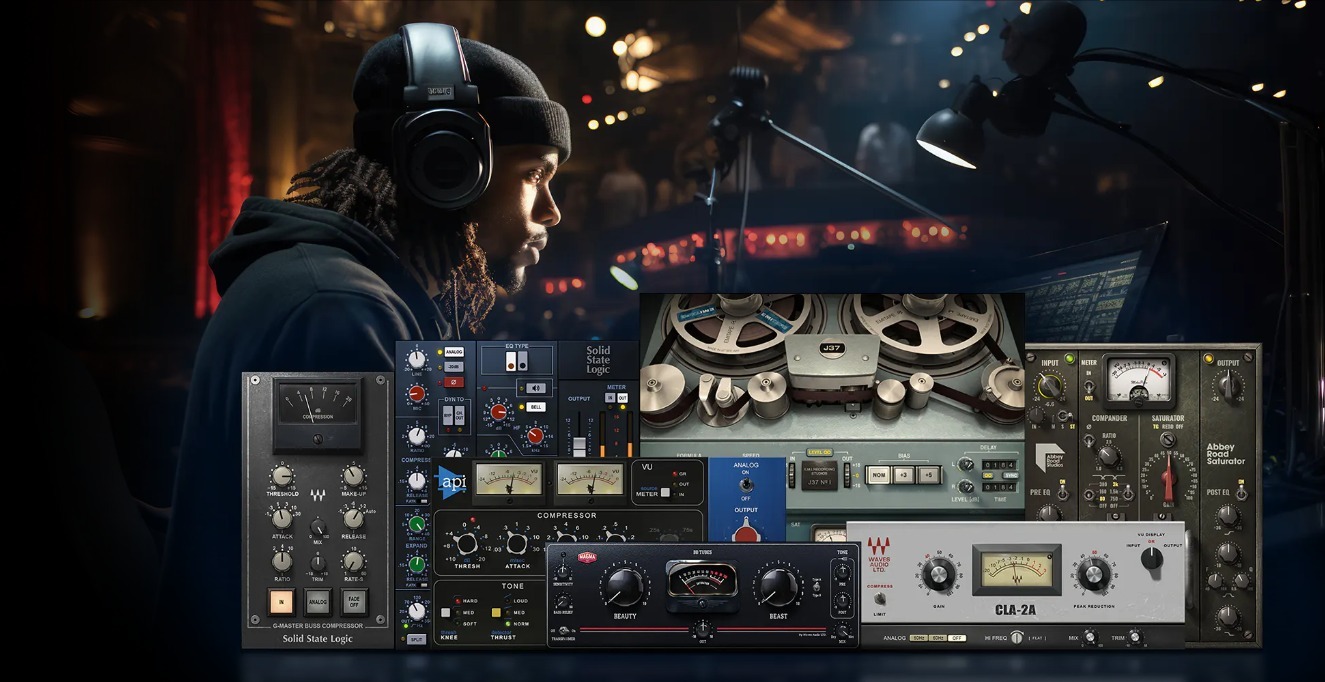Click the speaker icon button on SSL channel EQ
The width and height of the screenshot is (1325, 682).
(535, 388)
